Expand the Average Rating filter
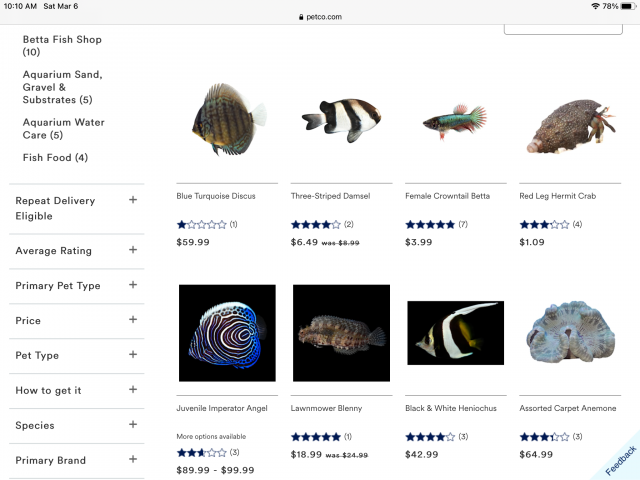Image resolution: width=640 pixels, height=480 pixels. (132, 250)
